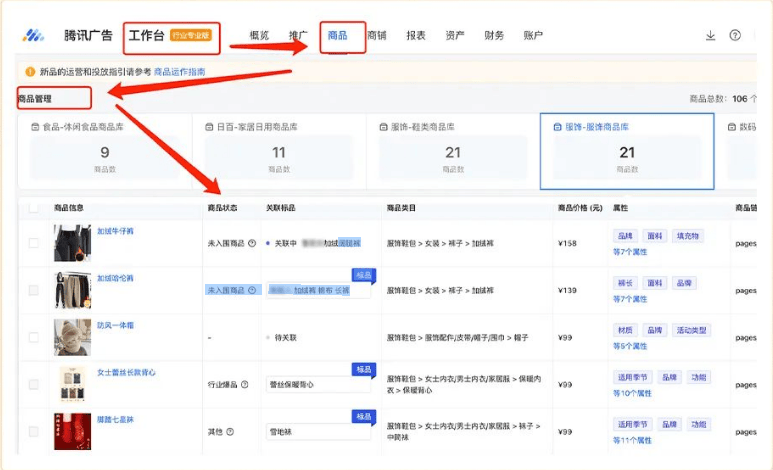This screenshot has width=773, height=470.
Task: Click the 蕾丝保暖背心 linked standard product field
Action: coord(318,385)
